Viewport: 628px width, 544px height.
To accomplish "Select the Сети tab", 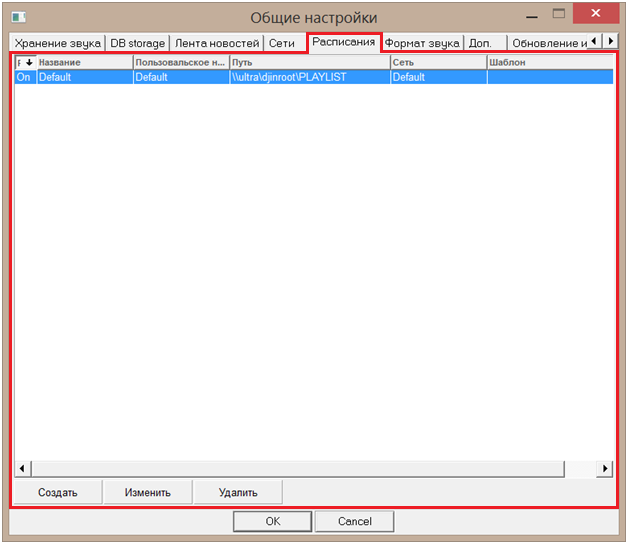I will pyautogui.click(x=282, y=43).
